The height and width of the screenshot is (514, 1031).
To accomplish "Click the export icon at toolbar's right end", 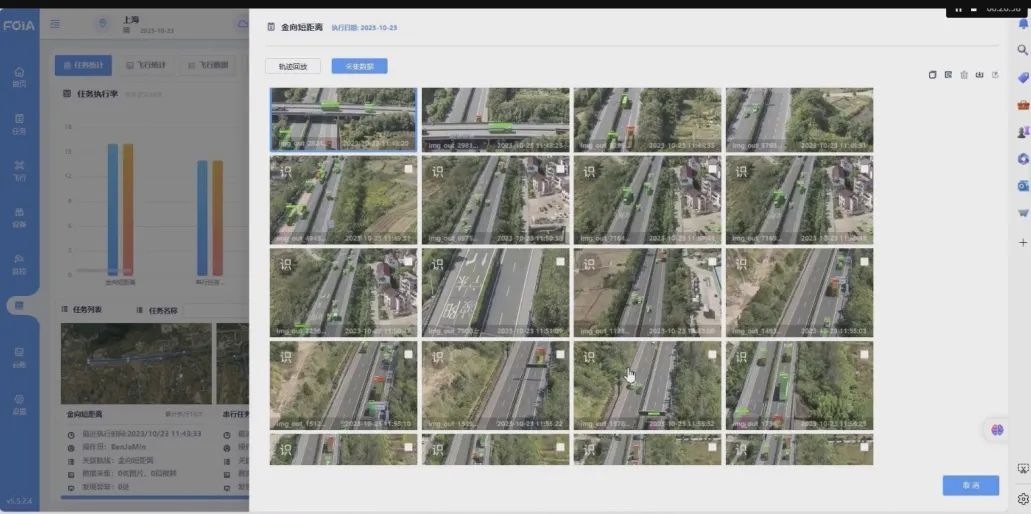I will point(995,75).
